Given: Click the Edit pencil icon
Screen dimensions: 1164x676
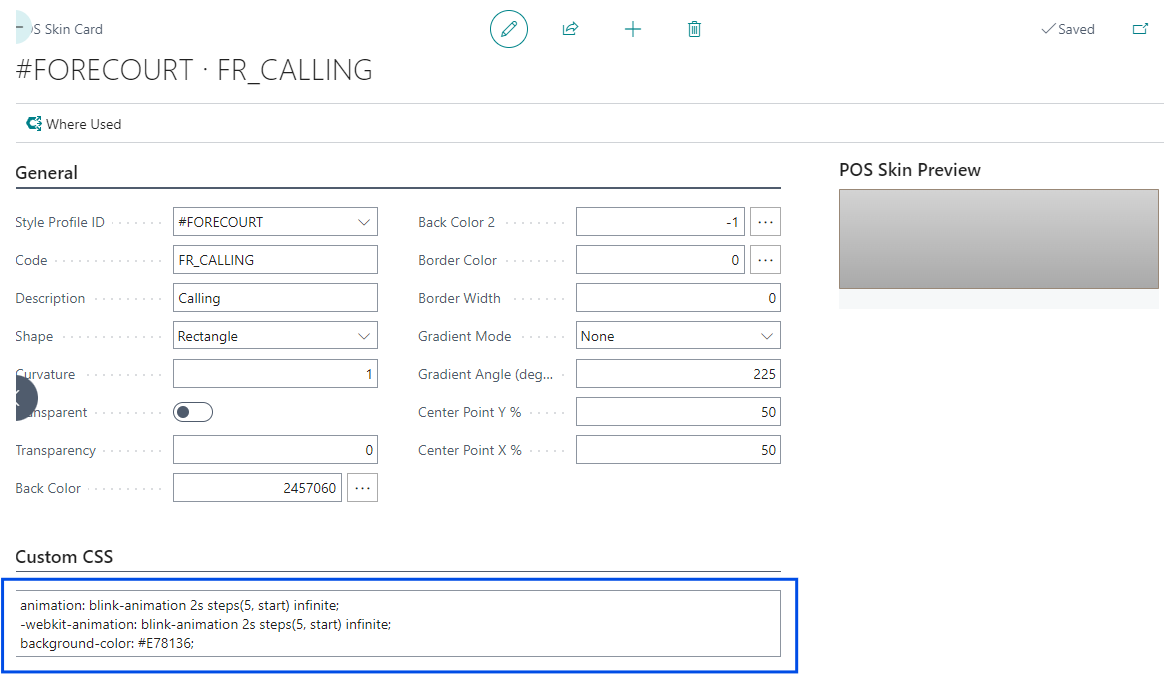Looking at the screenshot, I should point(509,29).
